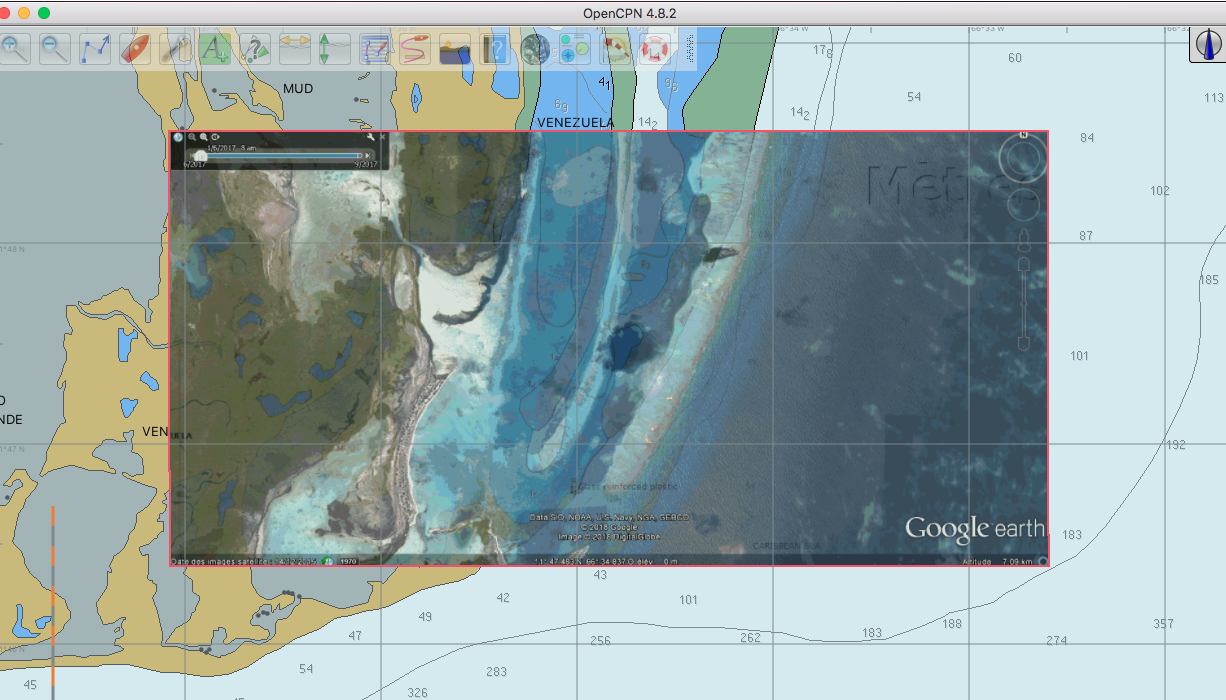Click the Google Earth look-around compass ring

point(1023,159)
